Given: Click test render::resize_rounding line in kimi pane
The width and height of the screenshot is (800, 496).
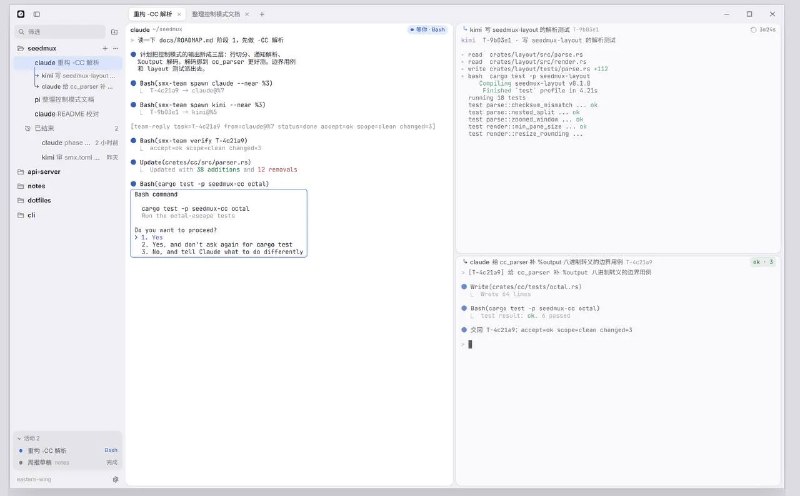Looking at the screenshot, I should point(526,134).
